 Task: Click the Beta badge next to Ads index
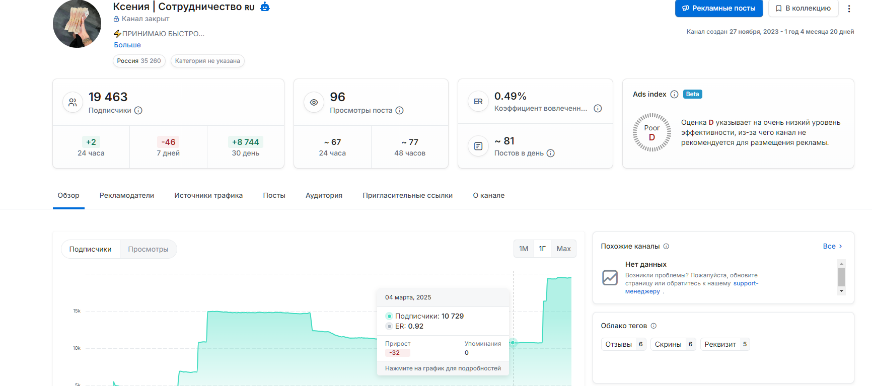click(x=692, y=95)
